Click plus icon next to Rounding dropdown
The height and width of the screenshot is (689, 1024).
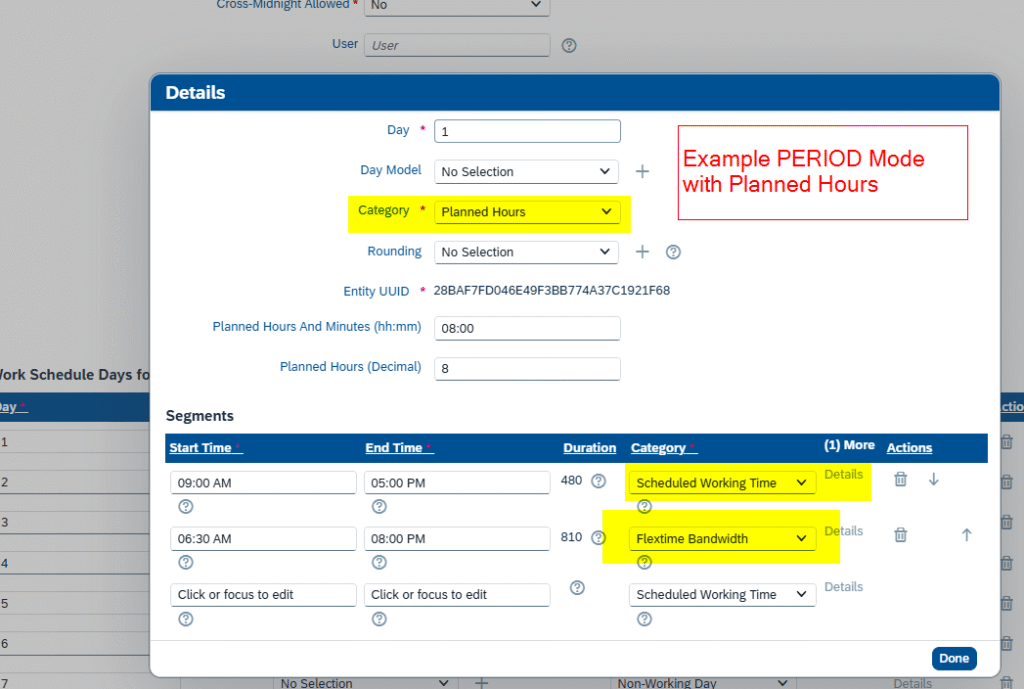tap(642, 252)
